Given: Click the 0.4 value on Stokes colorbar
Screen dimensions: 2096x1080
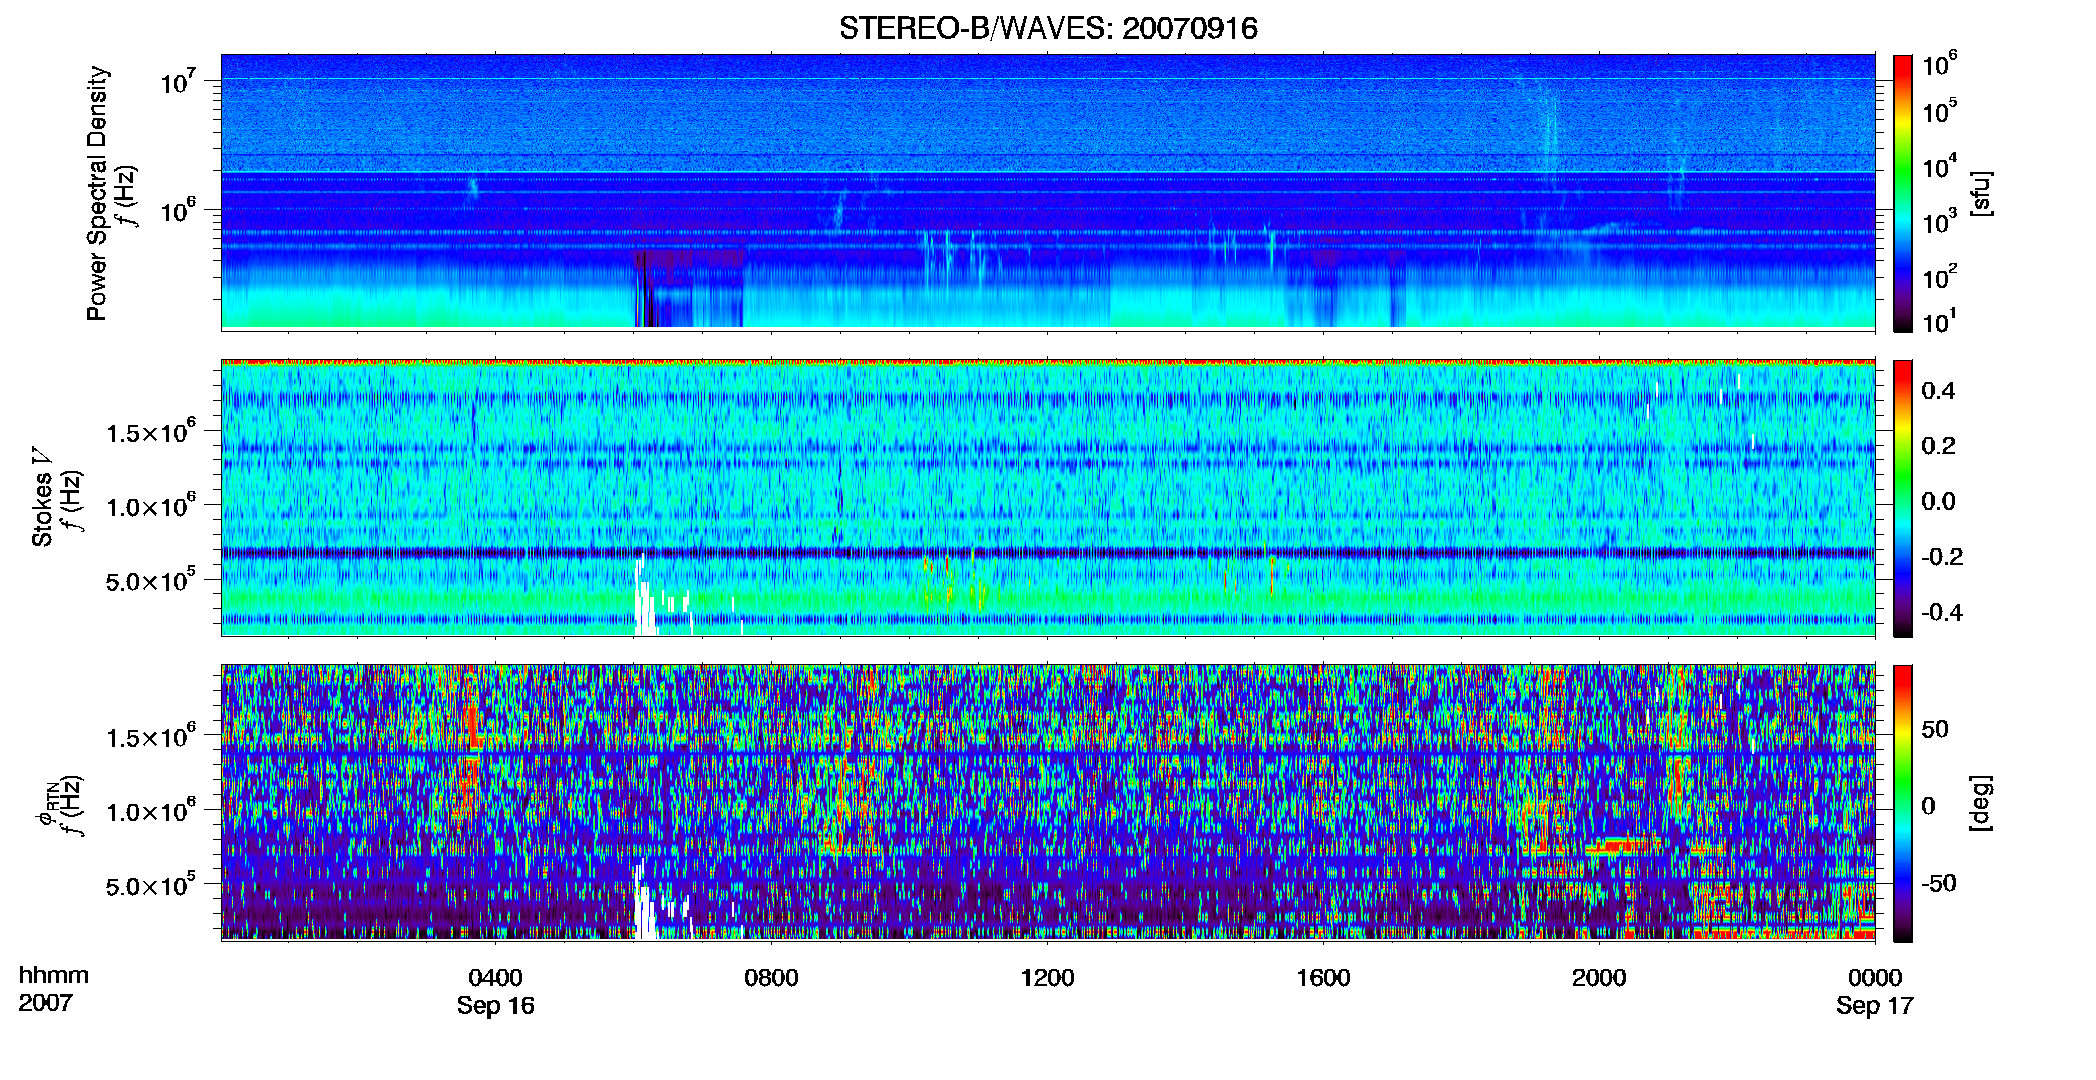Looking at the screenshot, I should (1939, 391).
